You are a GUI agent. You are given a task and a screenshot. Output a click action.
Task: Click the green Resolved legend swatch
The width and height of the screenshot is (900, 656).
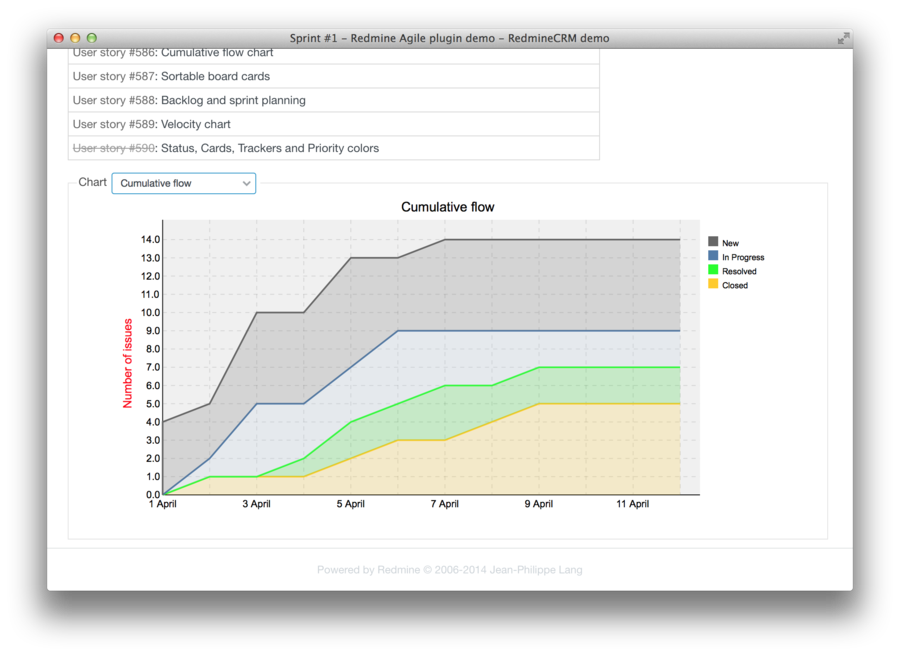point(713,270)
